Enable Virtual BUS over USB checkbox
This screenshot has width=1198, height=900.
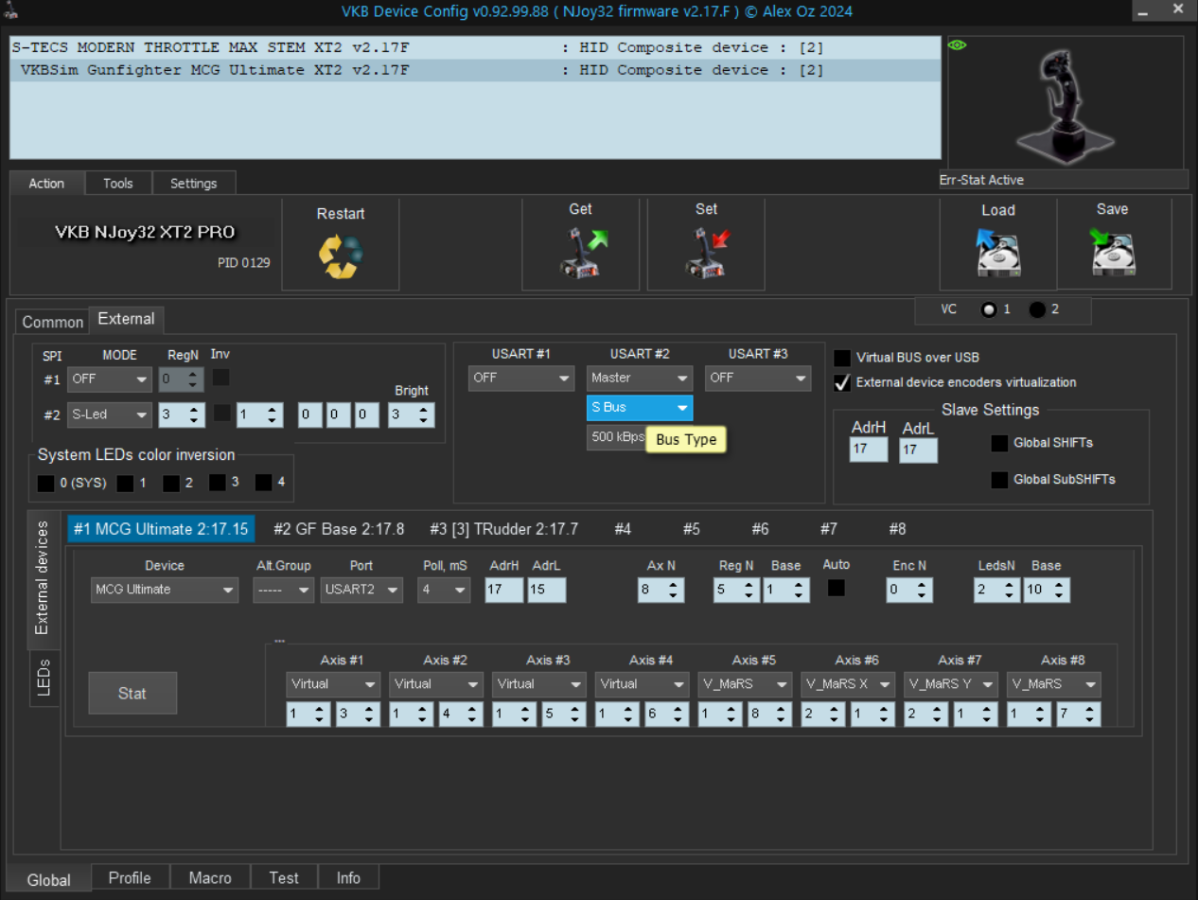click(843, 358)
